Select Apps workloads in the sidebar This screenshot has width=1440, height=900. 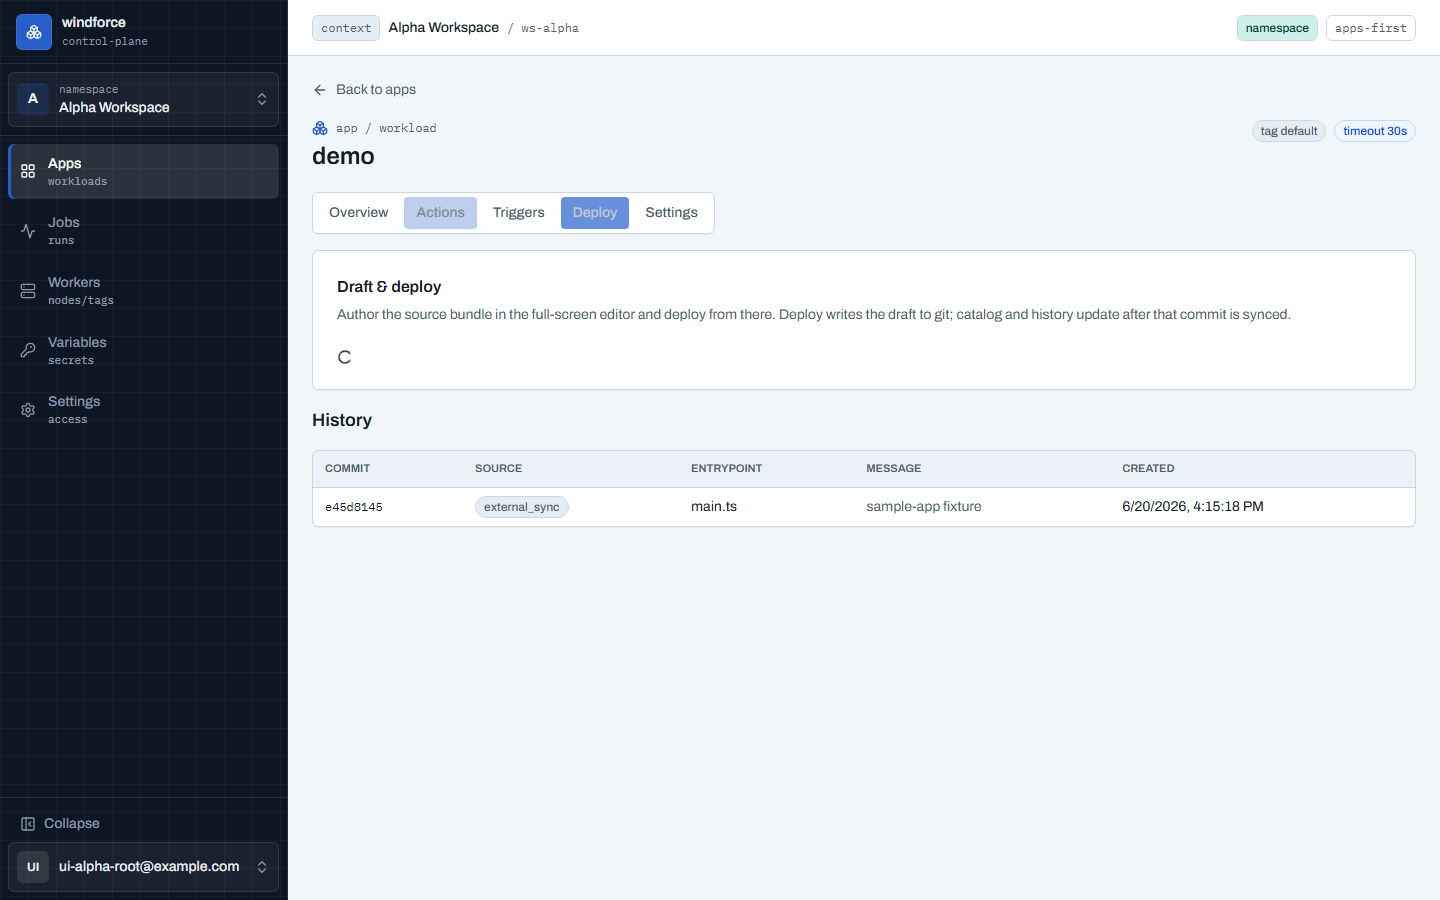coord(143,171)
